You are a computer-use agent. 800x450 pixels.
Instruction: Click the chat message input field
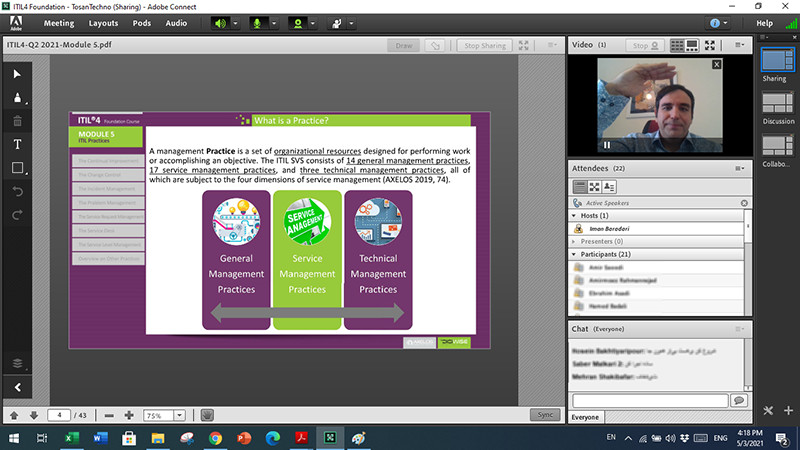[649, 401]
